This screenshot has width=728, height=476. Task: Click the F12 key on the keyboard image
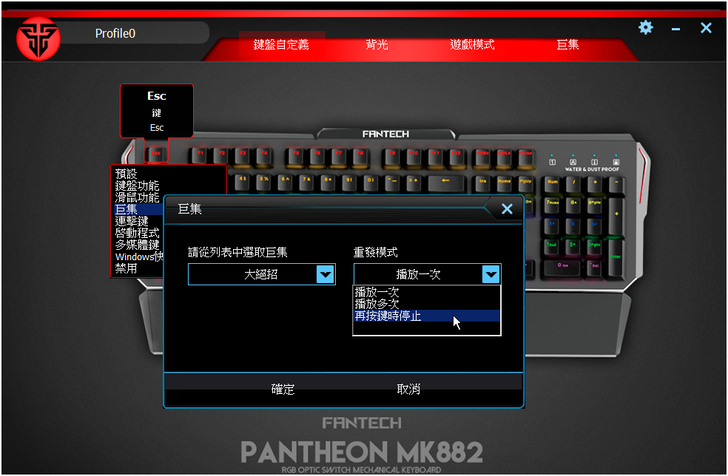456,156
